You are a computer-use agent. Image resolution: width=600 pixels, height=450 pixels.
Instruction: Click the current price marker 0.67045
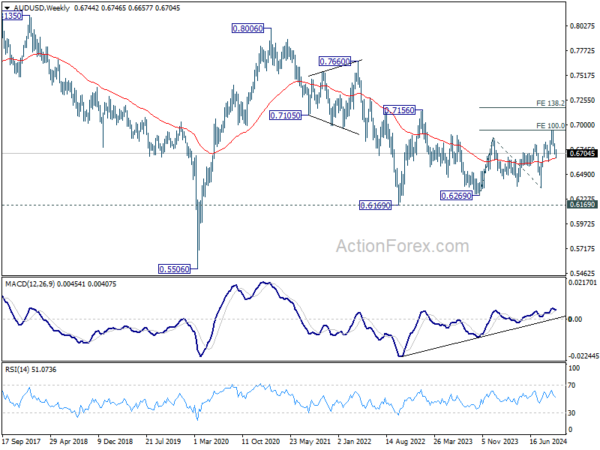click(582, 153)
